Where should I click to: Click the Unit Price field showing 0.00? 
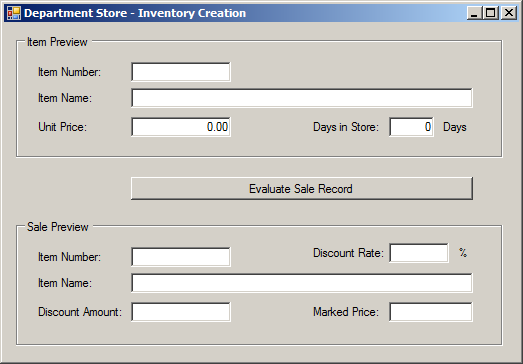coord(181,127)
